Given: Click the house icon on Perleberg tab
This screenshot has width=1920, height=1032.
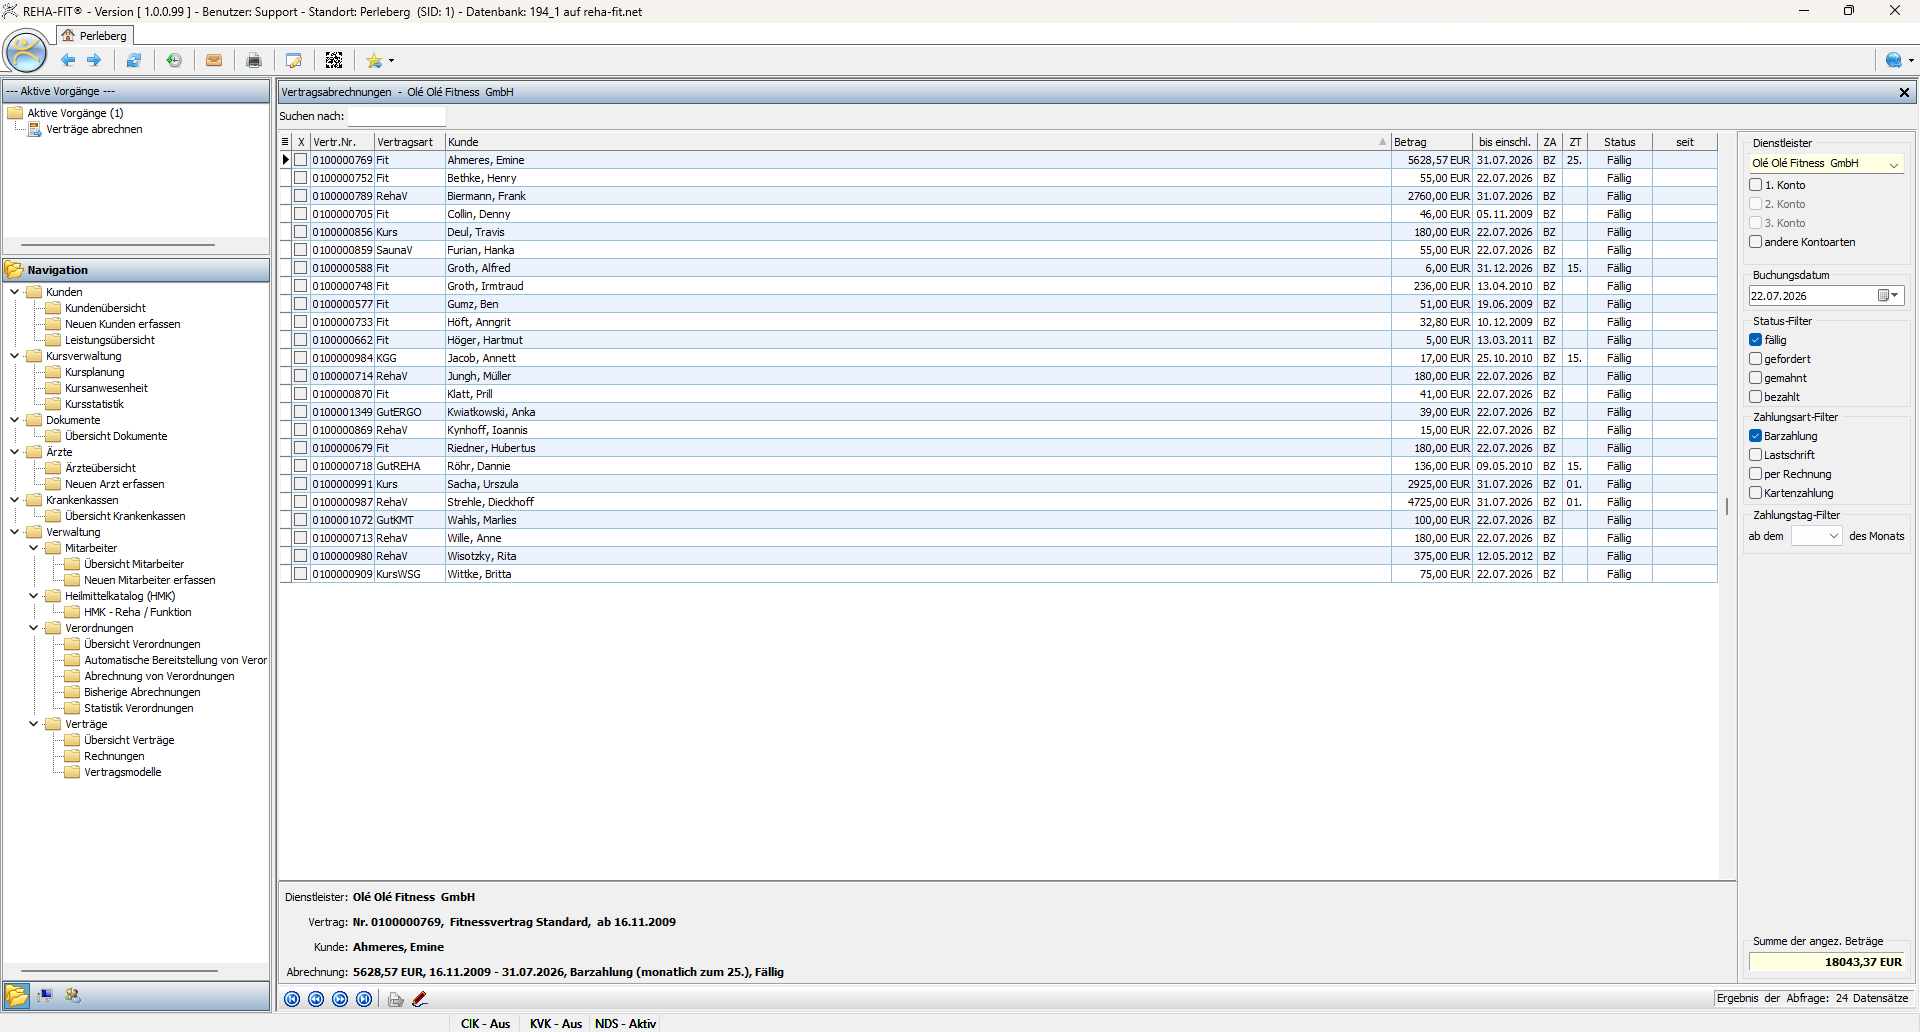Looking at the screenshot, I should click(68, 35).
